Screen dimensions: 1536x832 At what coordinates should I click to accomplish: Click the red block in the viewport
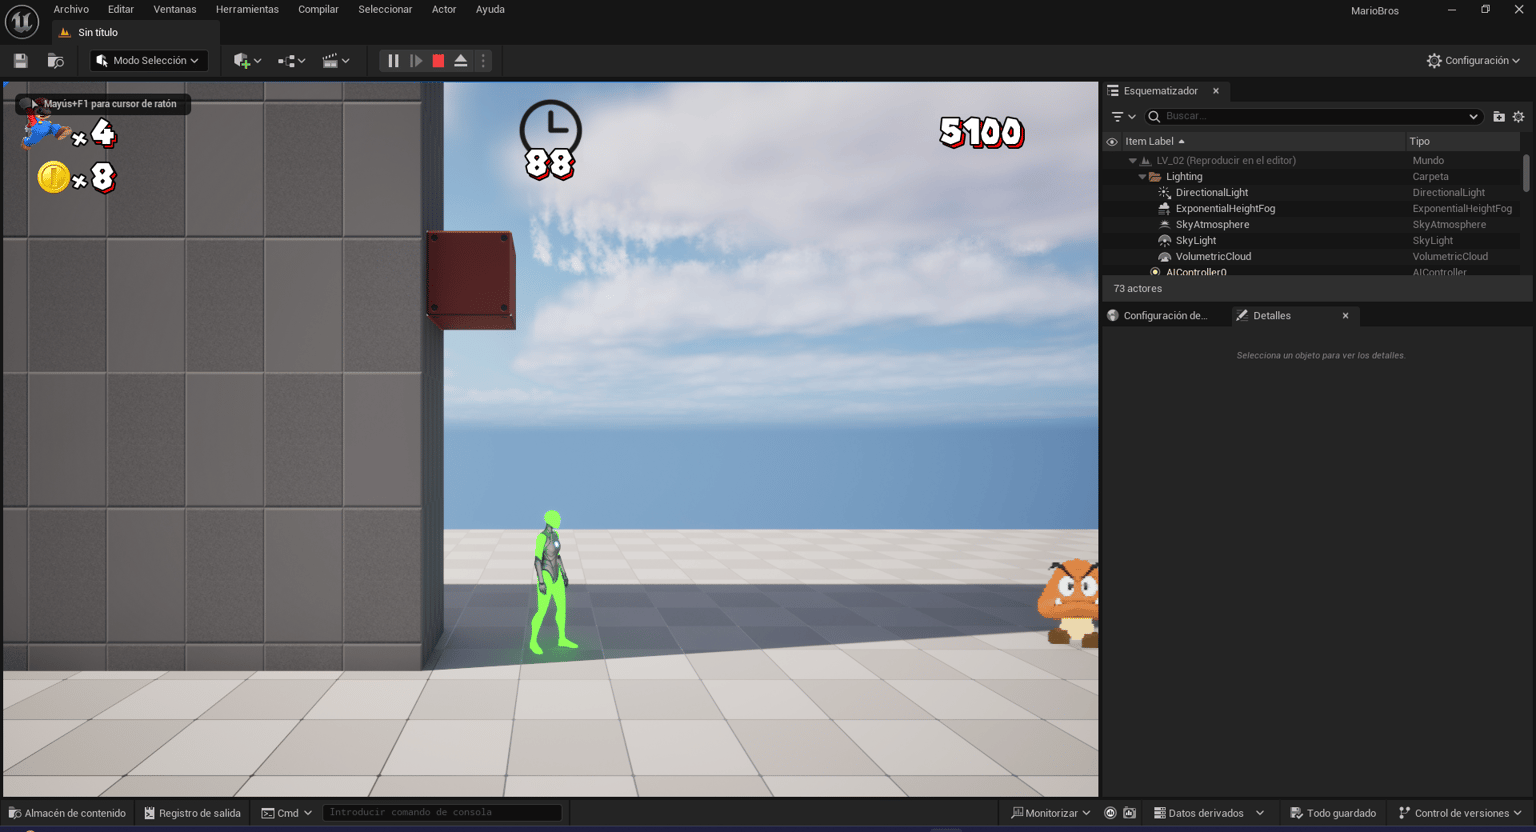click(471, 280)
